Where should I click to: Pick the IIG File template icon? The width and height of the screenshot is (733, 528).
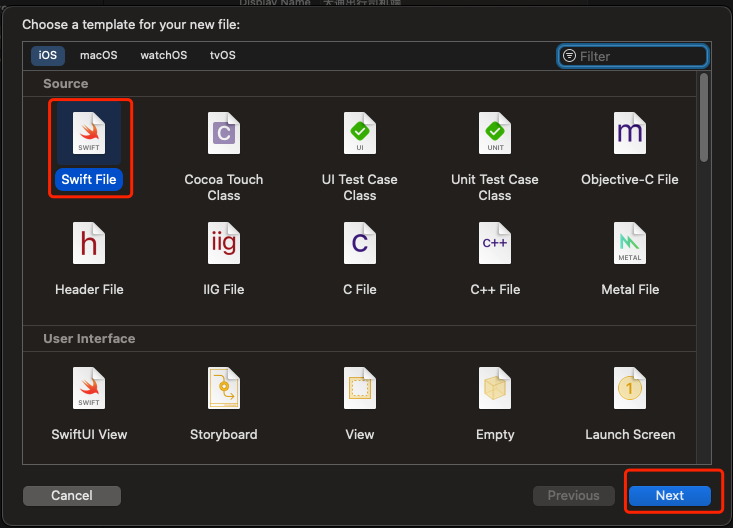click(224, 243)
